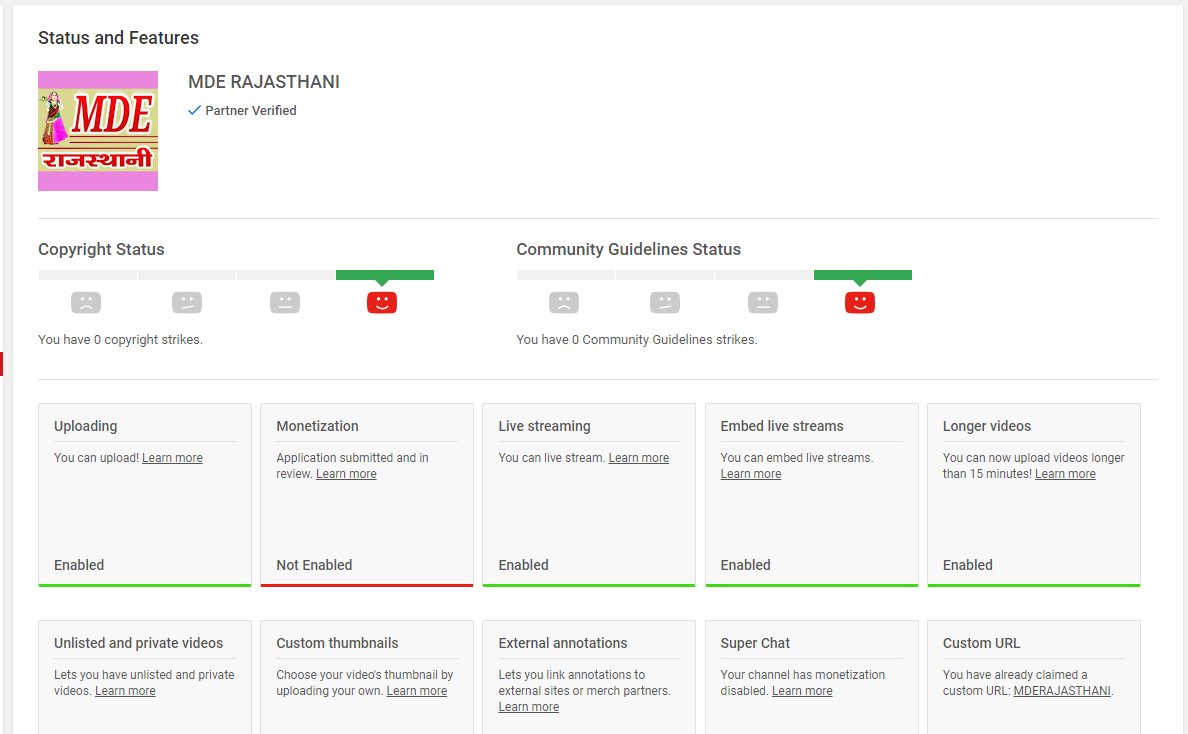
Task: Click the Enabled status in Uploading card
Action: (79, 565)
